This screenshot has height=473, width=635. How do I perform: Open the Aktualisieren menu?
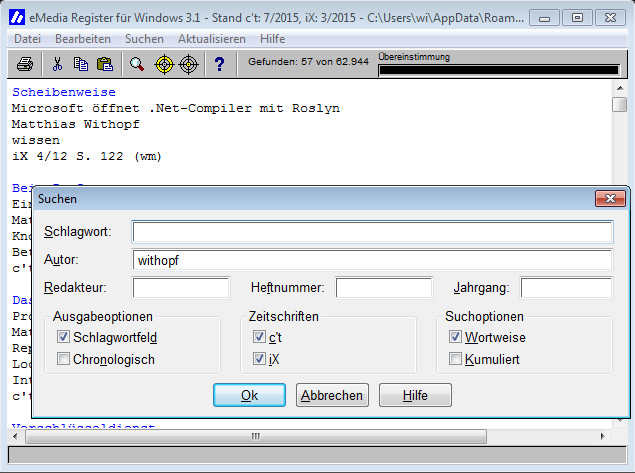[211, 38]
